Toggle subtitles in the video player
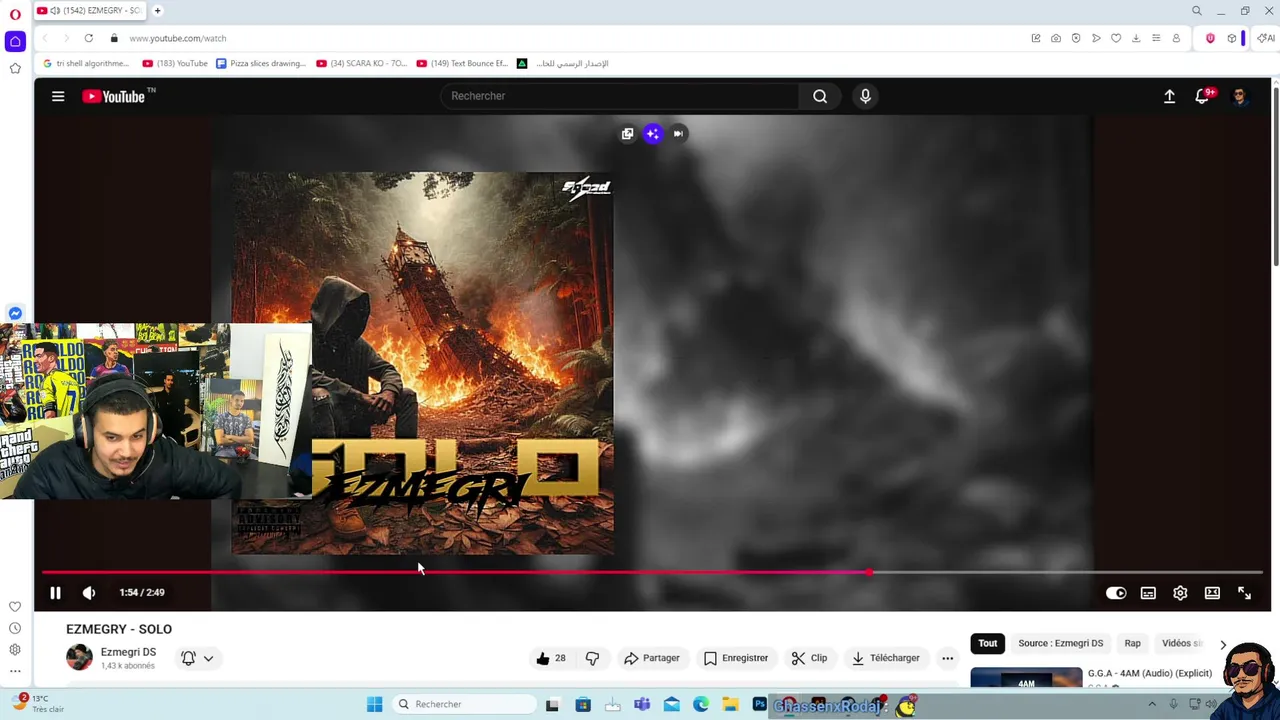This screenshot has height=720, width=1280. tap(1148, 593)
